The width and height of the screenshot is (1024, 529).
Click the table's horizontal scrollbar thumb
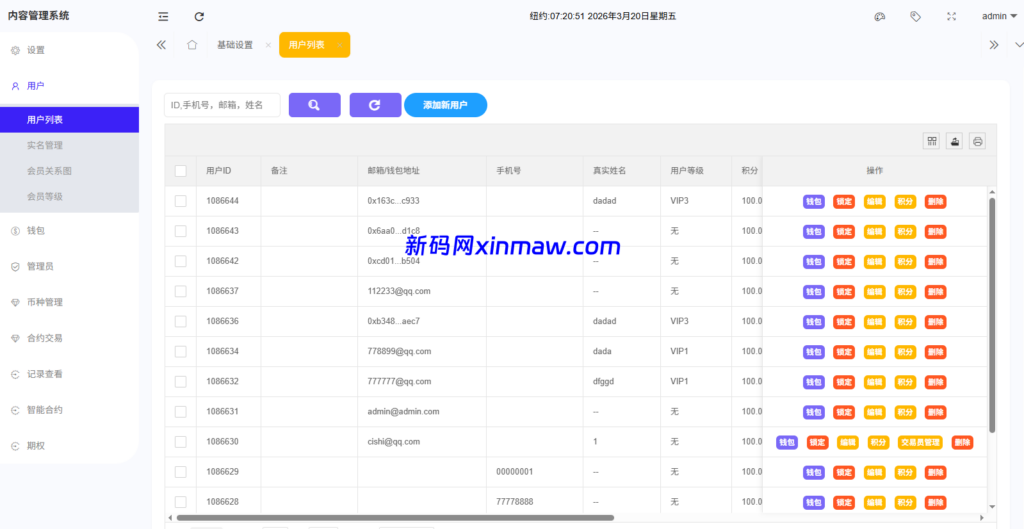395,517
